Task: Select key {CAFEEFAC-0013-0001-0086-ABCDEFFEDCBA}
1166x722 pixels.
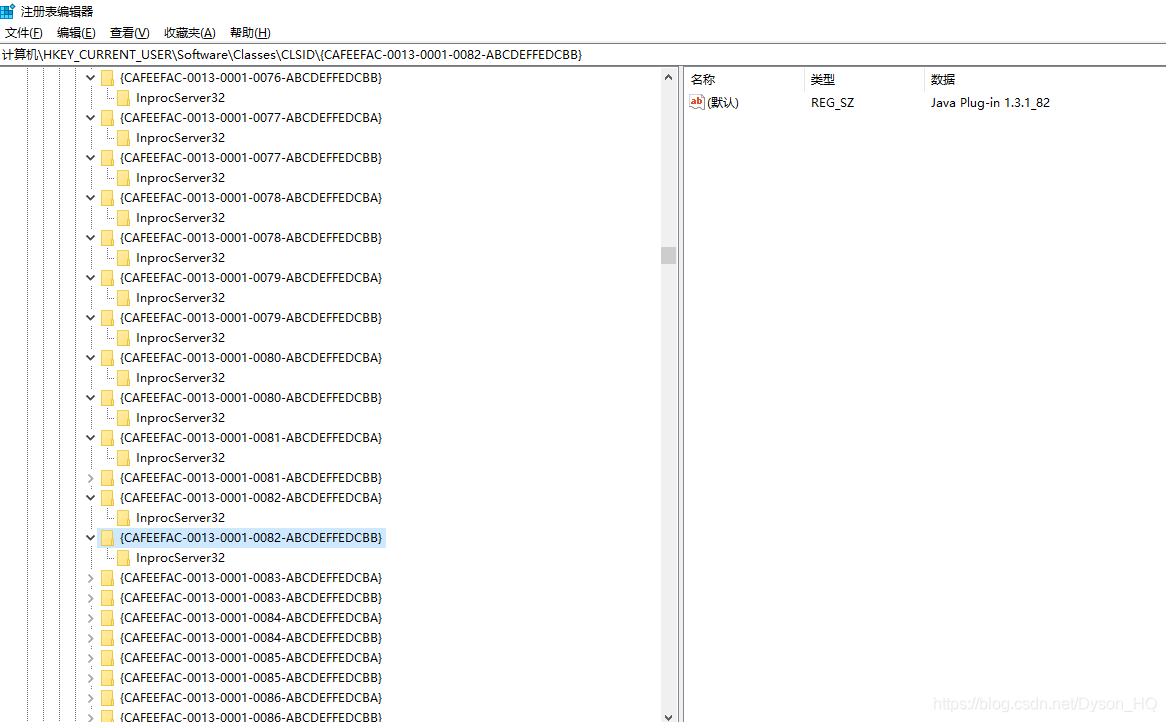Action: tap(251, 698)
